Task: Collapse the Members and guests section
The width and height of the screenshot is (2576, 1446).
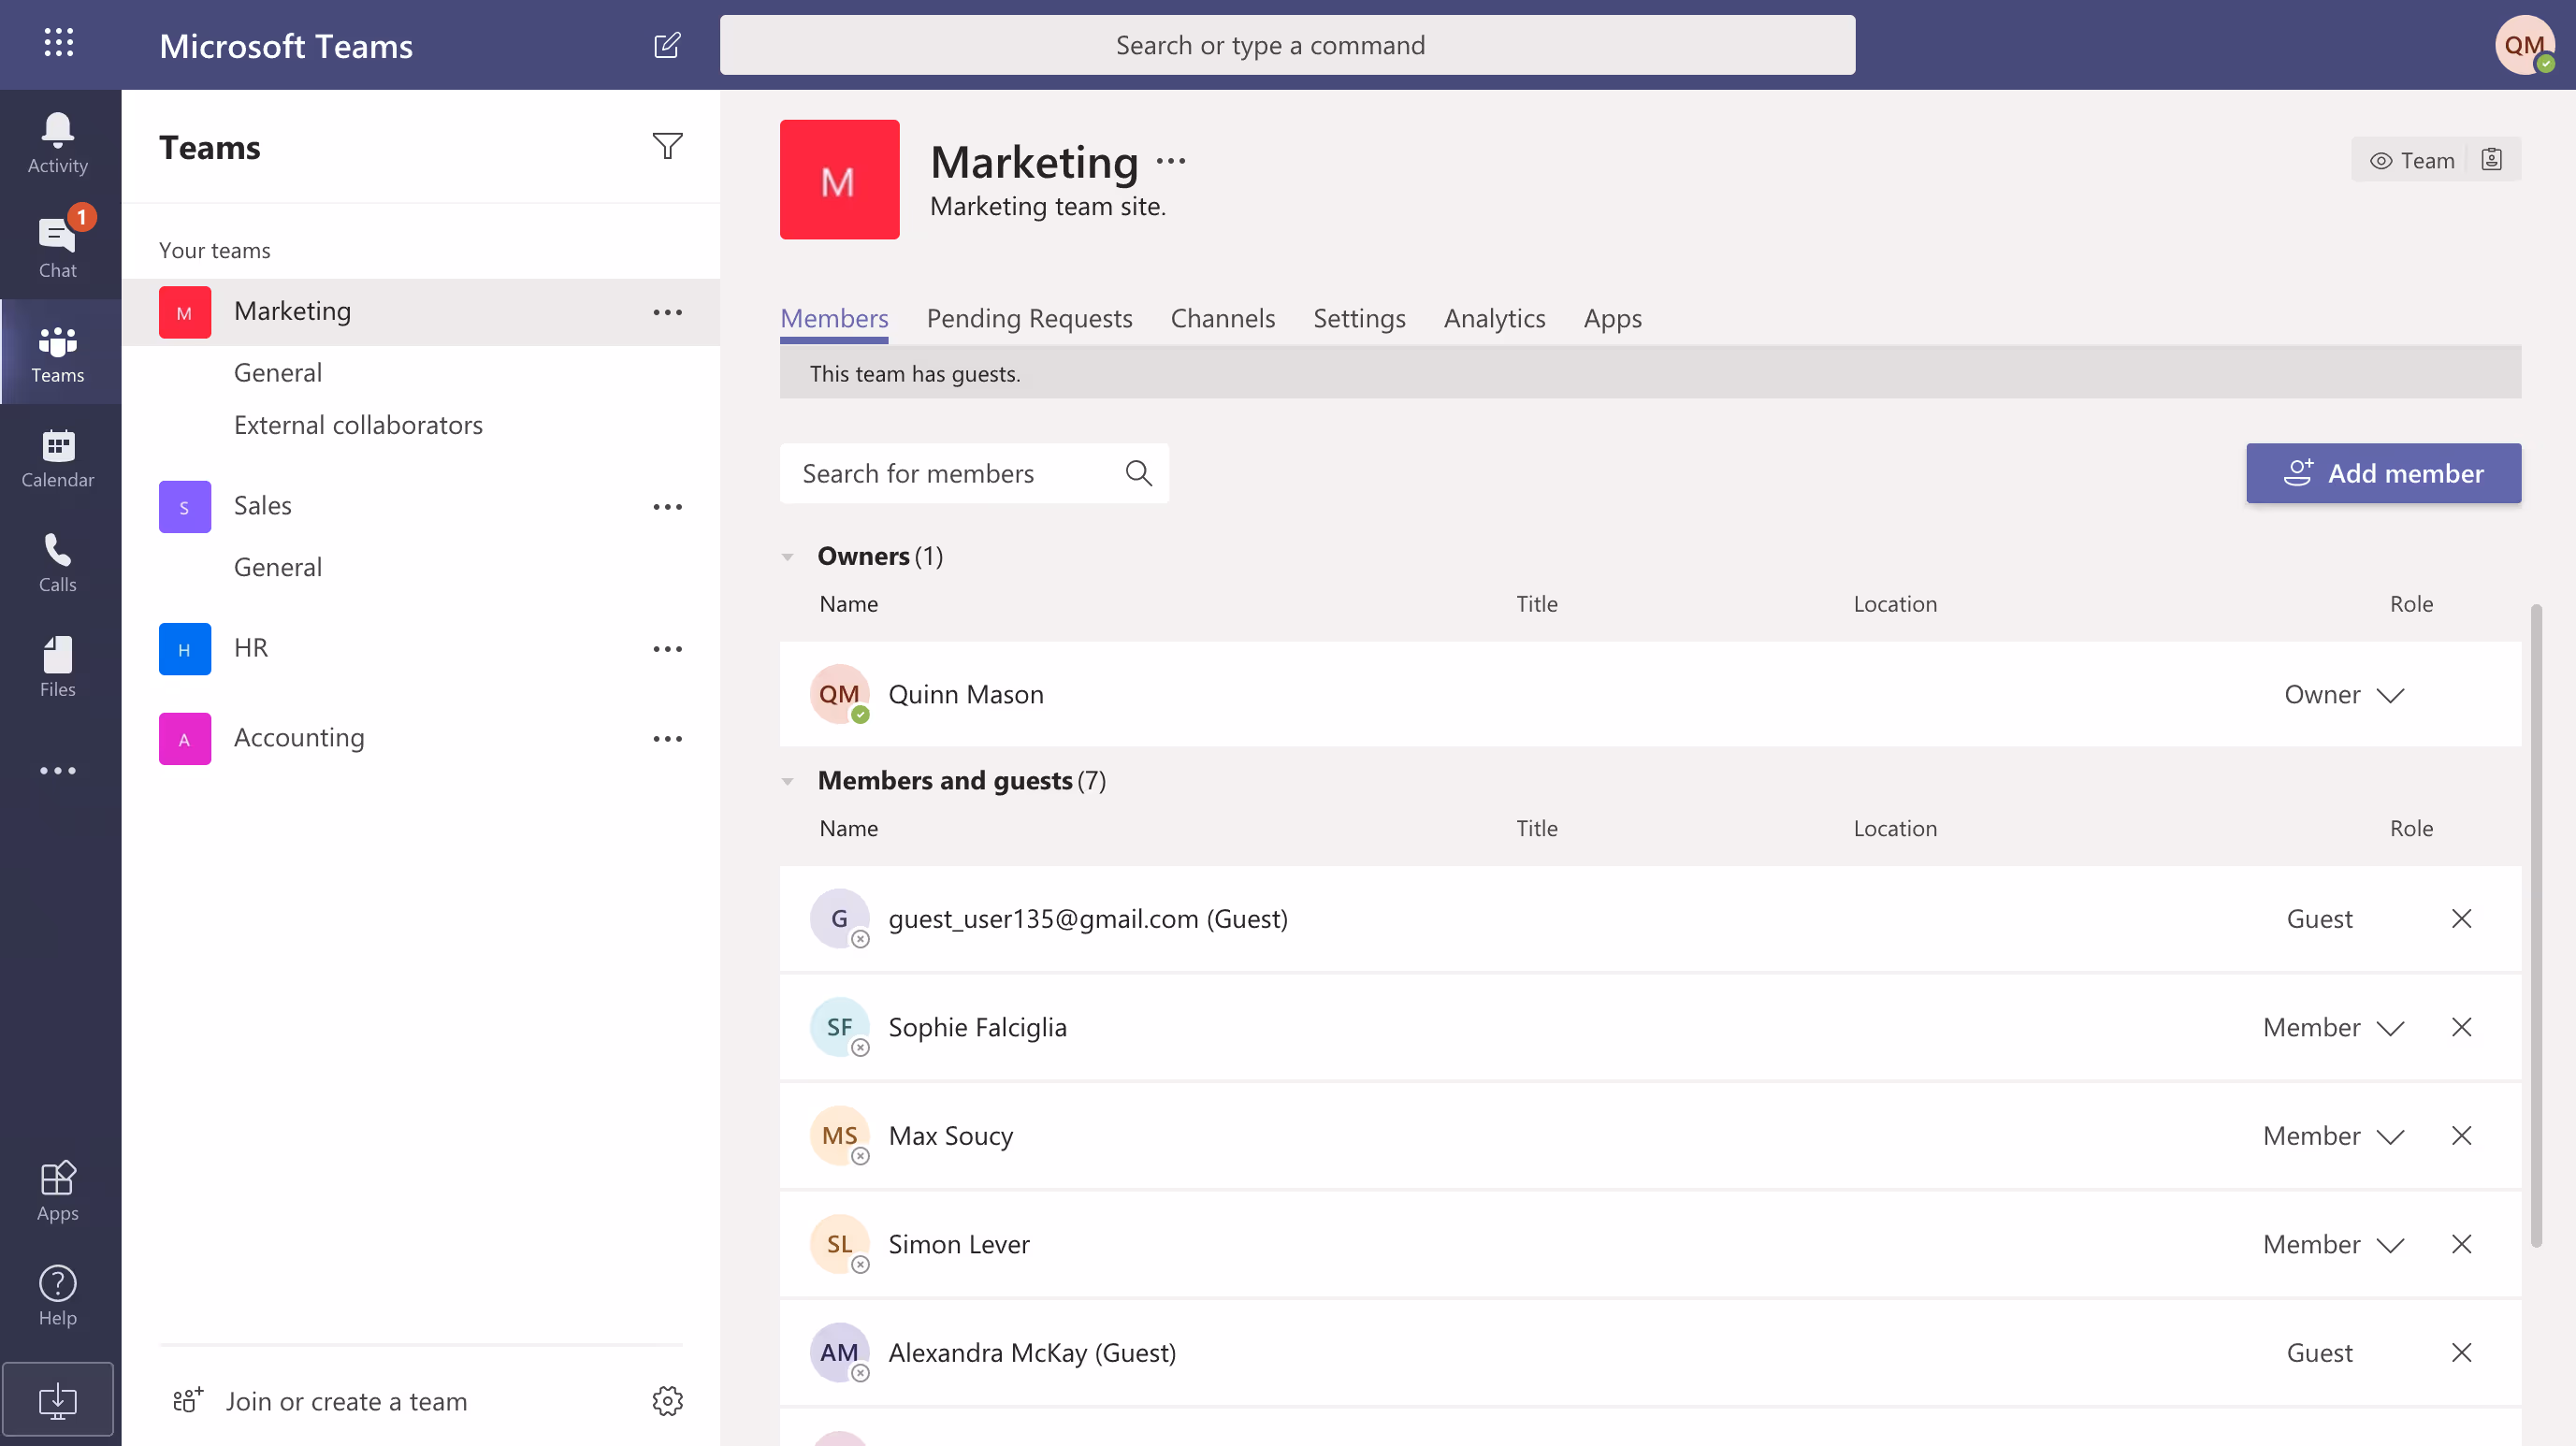Action: (788, 781)
